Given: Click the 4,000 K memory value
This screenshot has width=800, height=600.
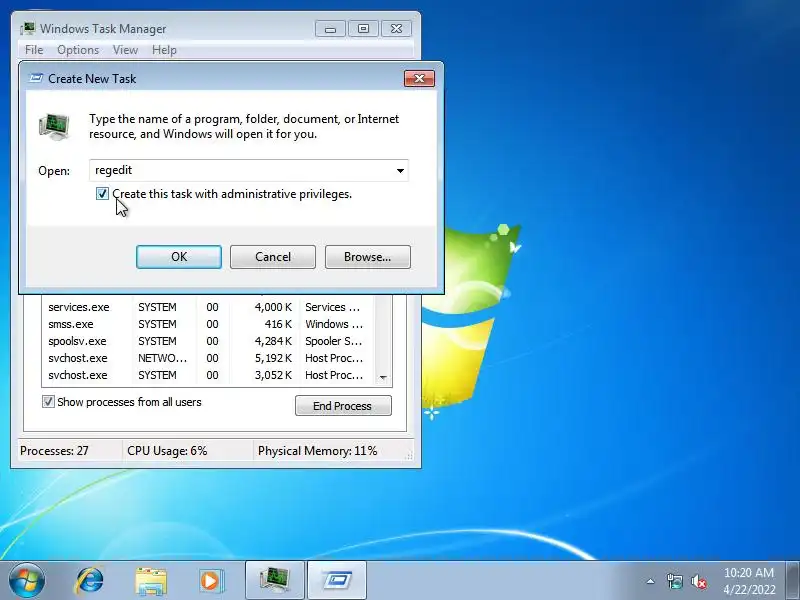Looking at the screenshot, I should (x=273, y=307).
